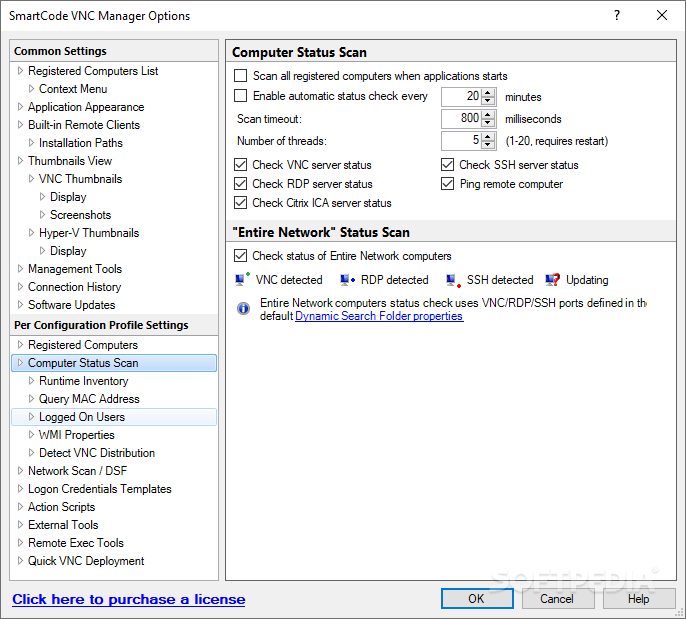Open Software Updates settings

72,305
